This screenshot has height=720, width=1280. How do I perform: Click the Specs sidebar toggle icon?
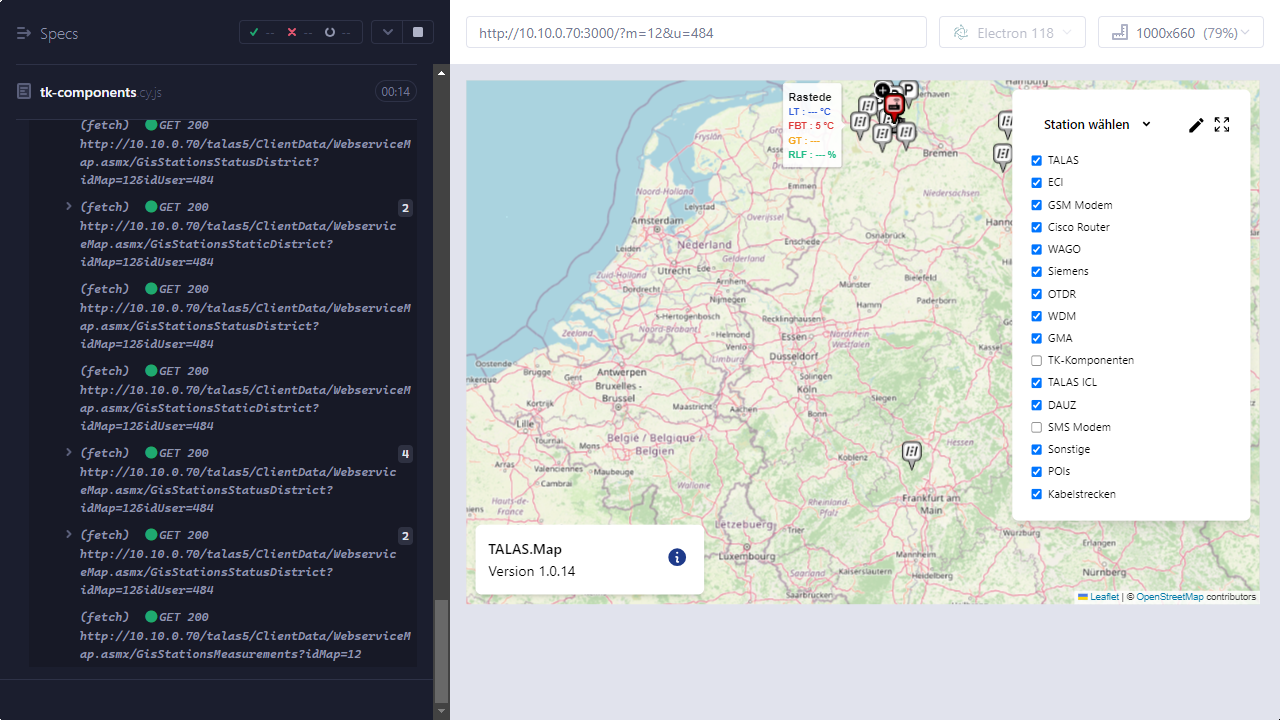click(24, 33)
